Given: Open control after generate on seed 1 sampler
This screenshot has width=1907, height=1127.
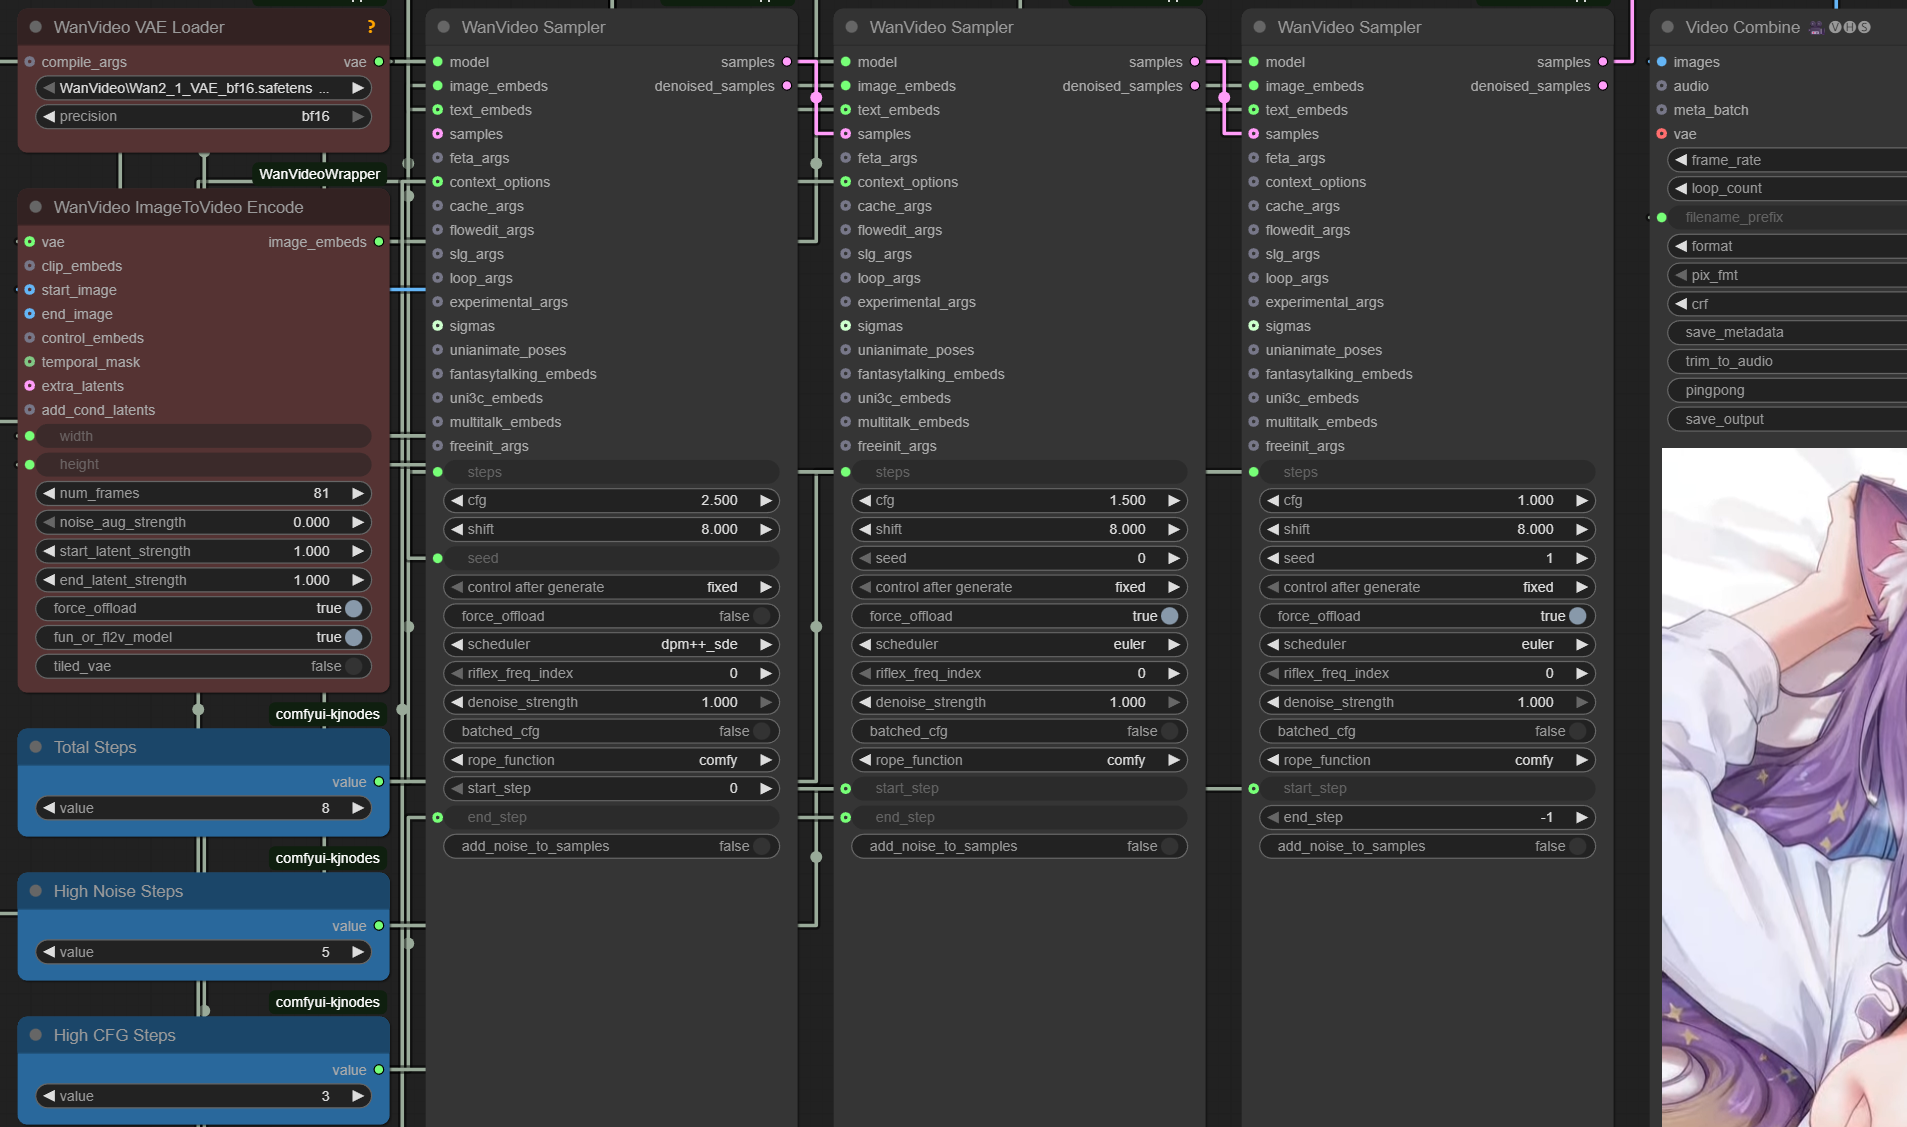Looking at the screenshot, I should click(x=1428, y=587).
